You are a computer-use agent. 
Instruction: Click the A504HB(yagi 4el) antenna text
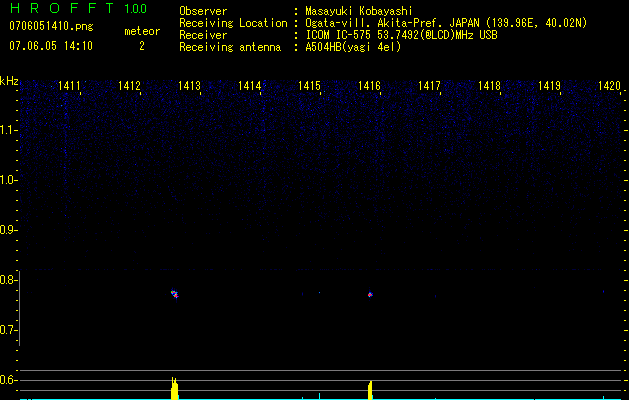coord(353,47)
